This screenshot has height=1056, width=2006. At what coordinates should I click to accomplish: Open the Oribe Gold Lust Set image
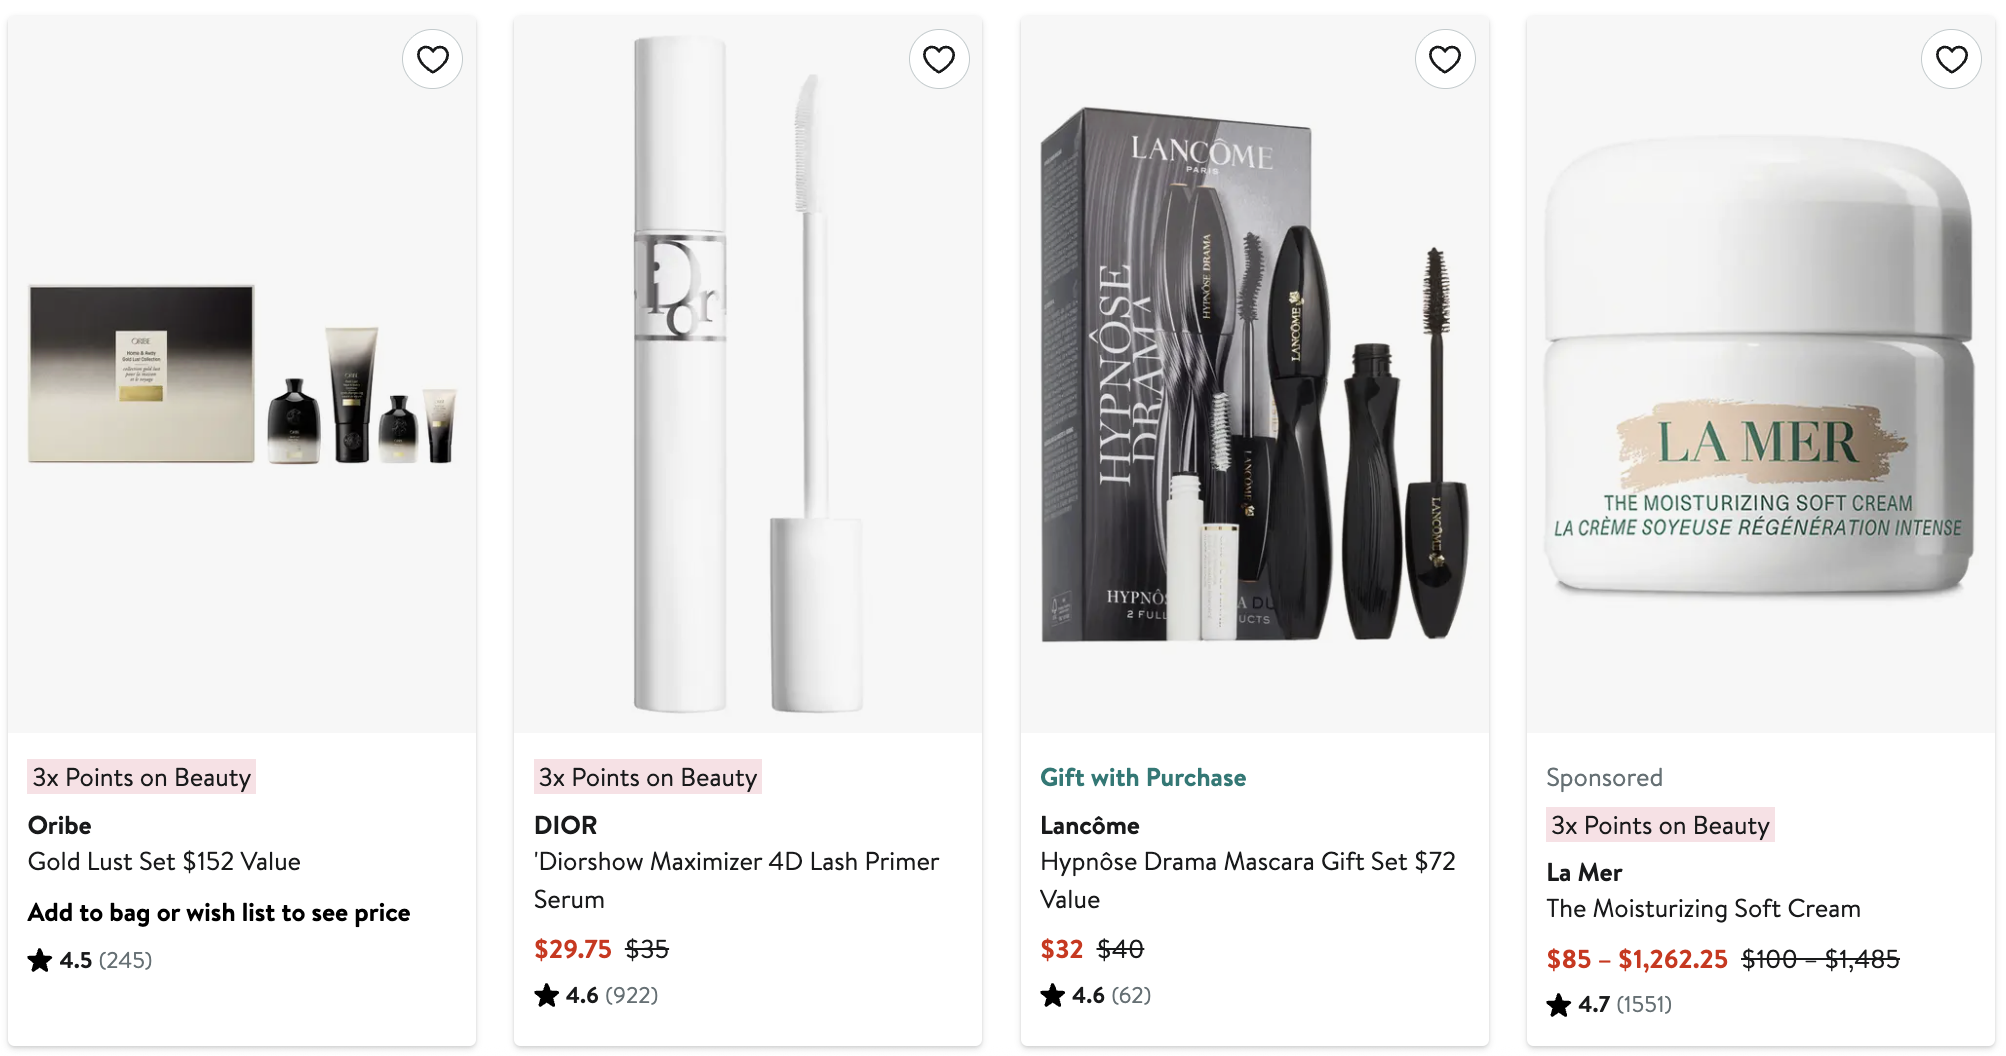tap(242, 375)
